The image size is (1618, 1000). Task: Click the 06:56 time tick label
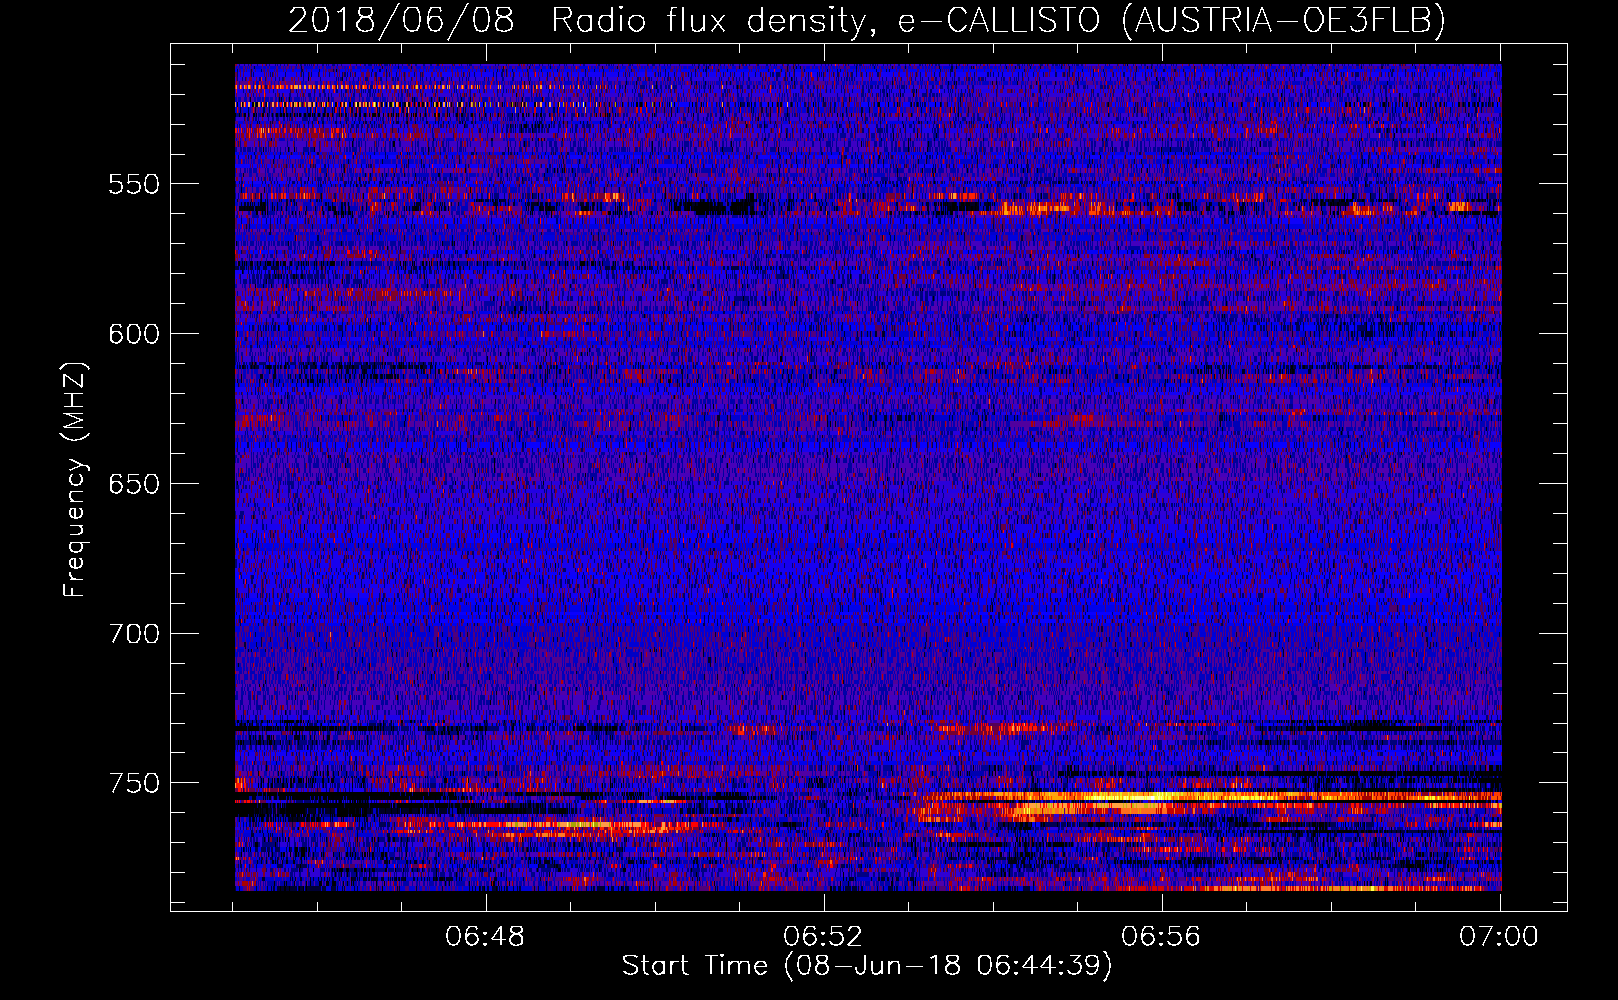tap(1161, 937)
